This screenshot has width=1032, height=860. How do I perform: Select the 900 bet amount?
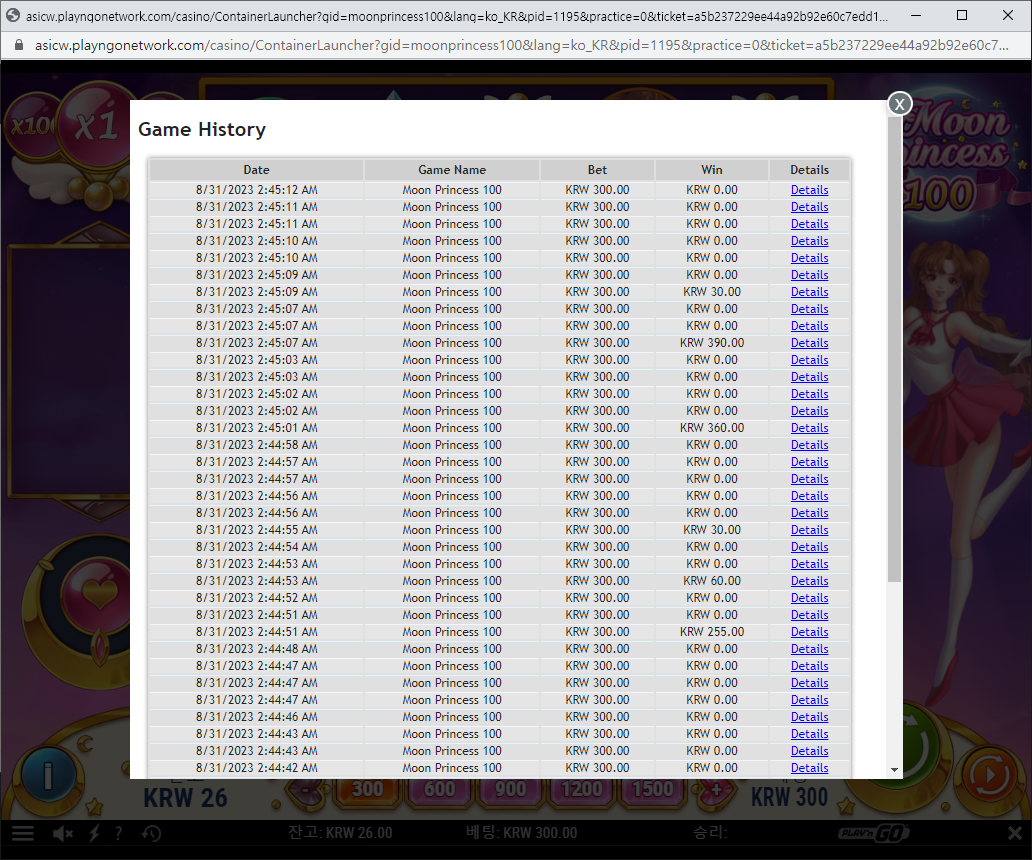(x=510, y=788)
